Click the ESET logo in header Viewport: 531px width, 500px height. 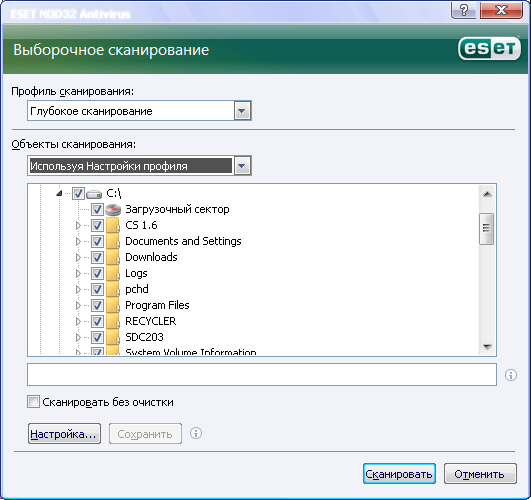click(490, 48)
